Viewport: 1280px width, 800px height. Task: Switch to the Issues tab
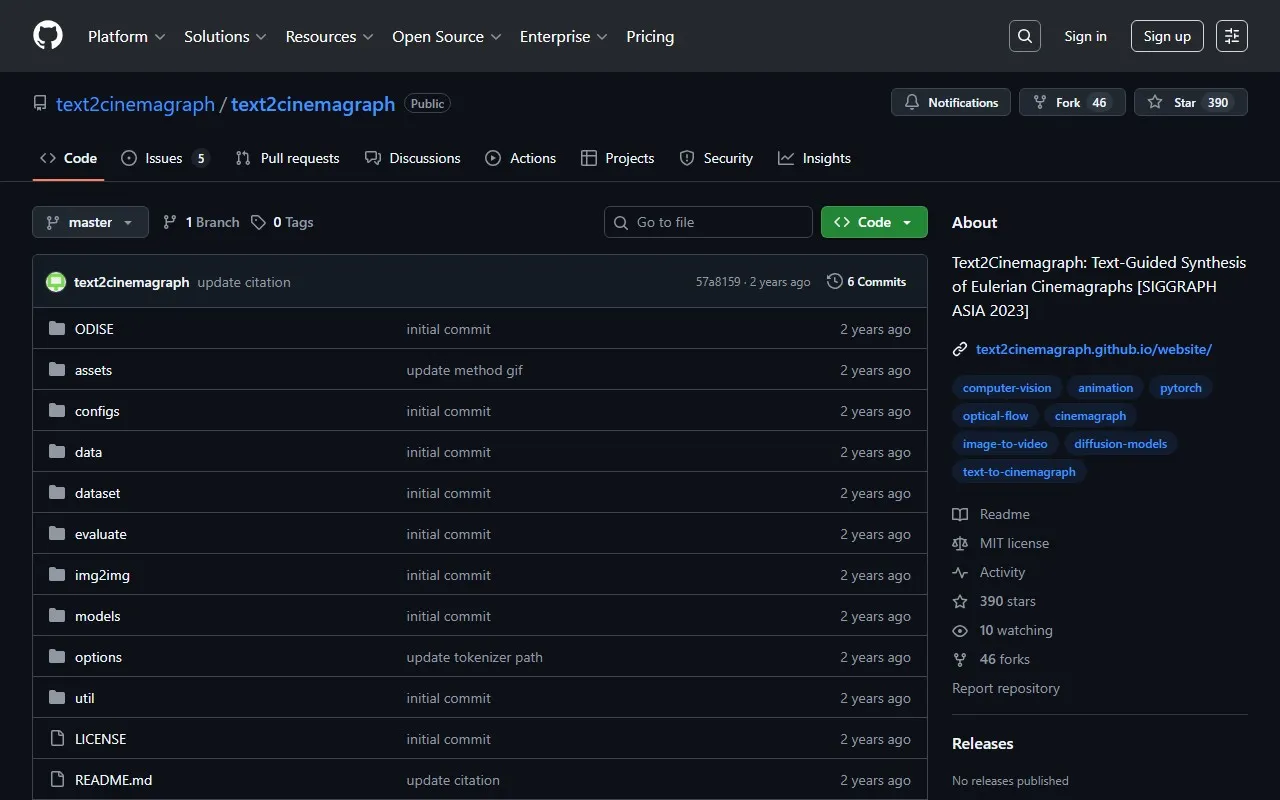164,158
